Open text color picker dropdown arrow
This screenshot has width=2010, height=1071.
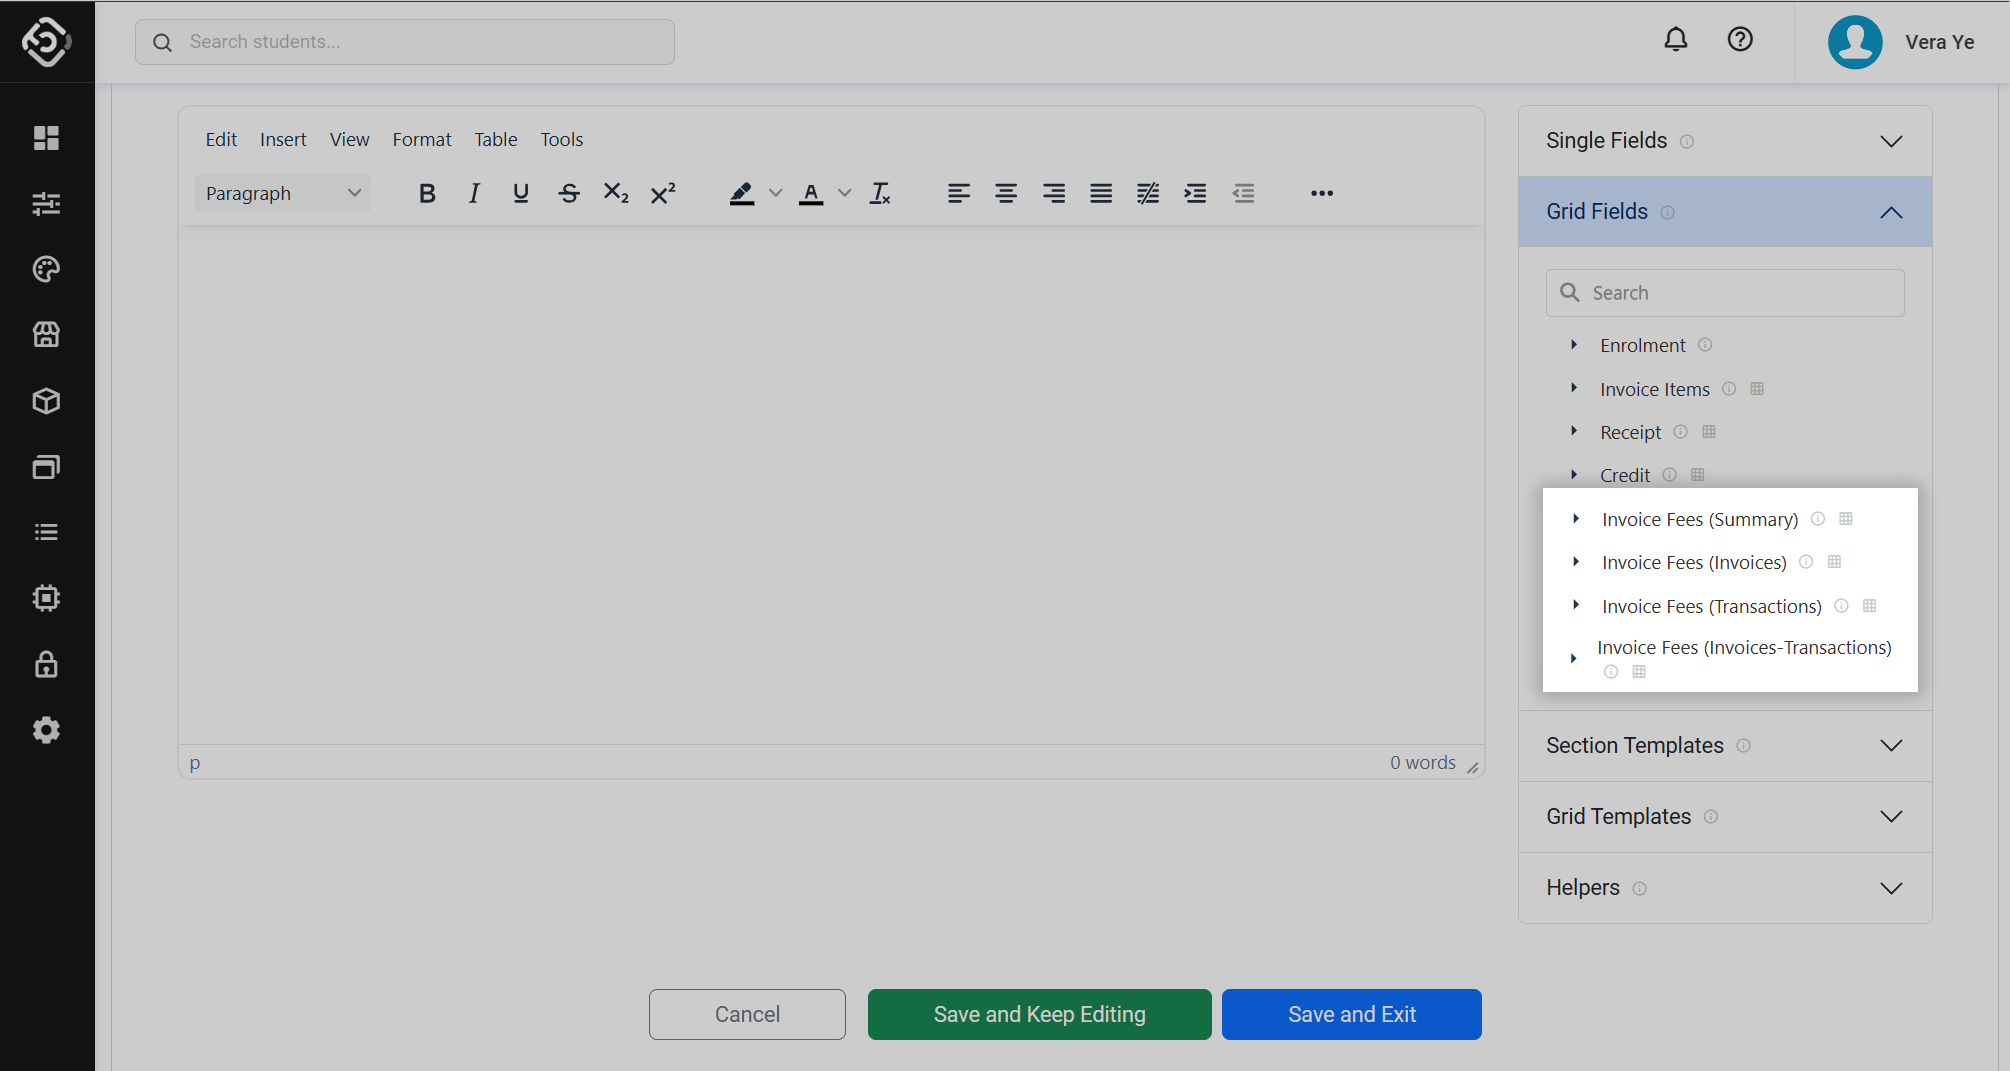click(845, 194)
